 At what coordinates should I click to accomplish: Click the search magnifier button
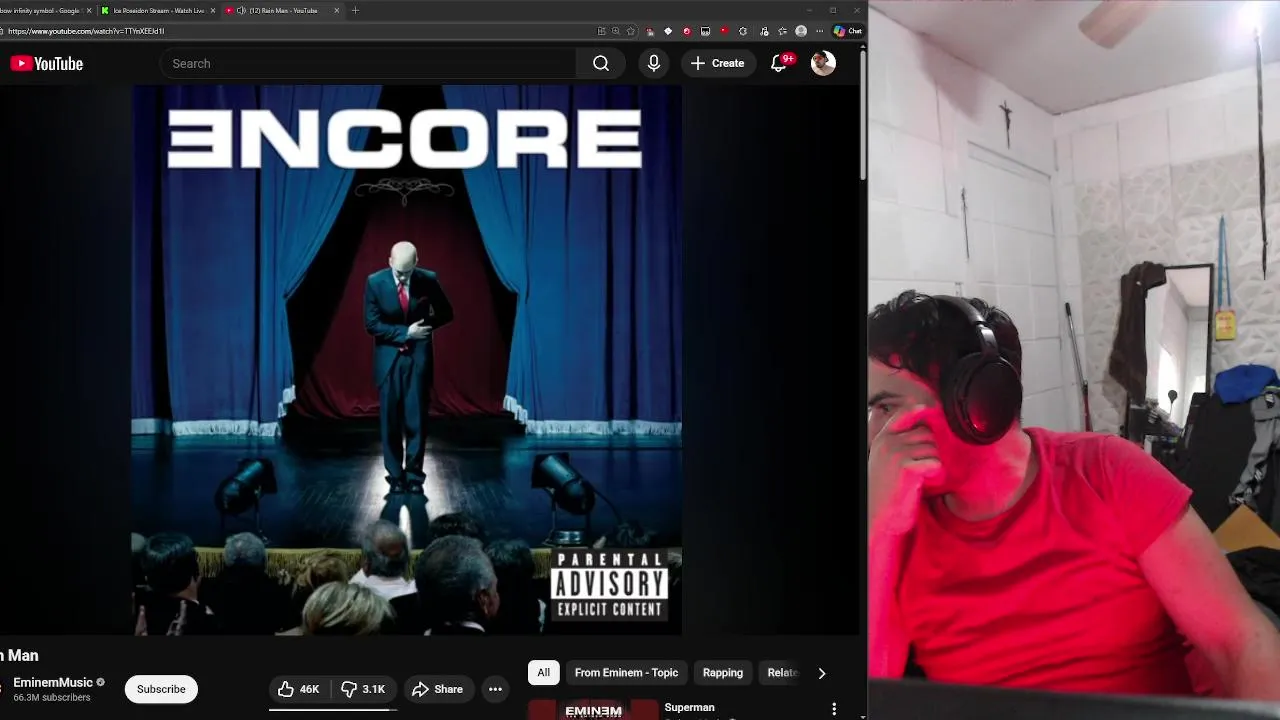point(601,63)
